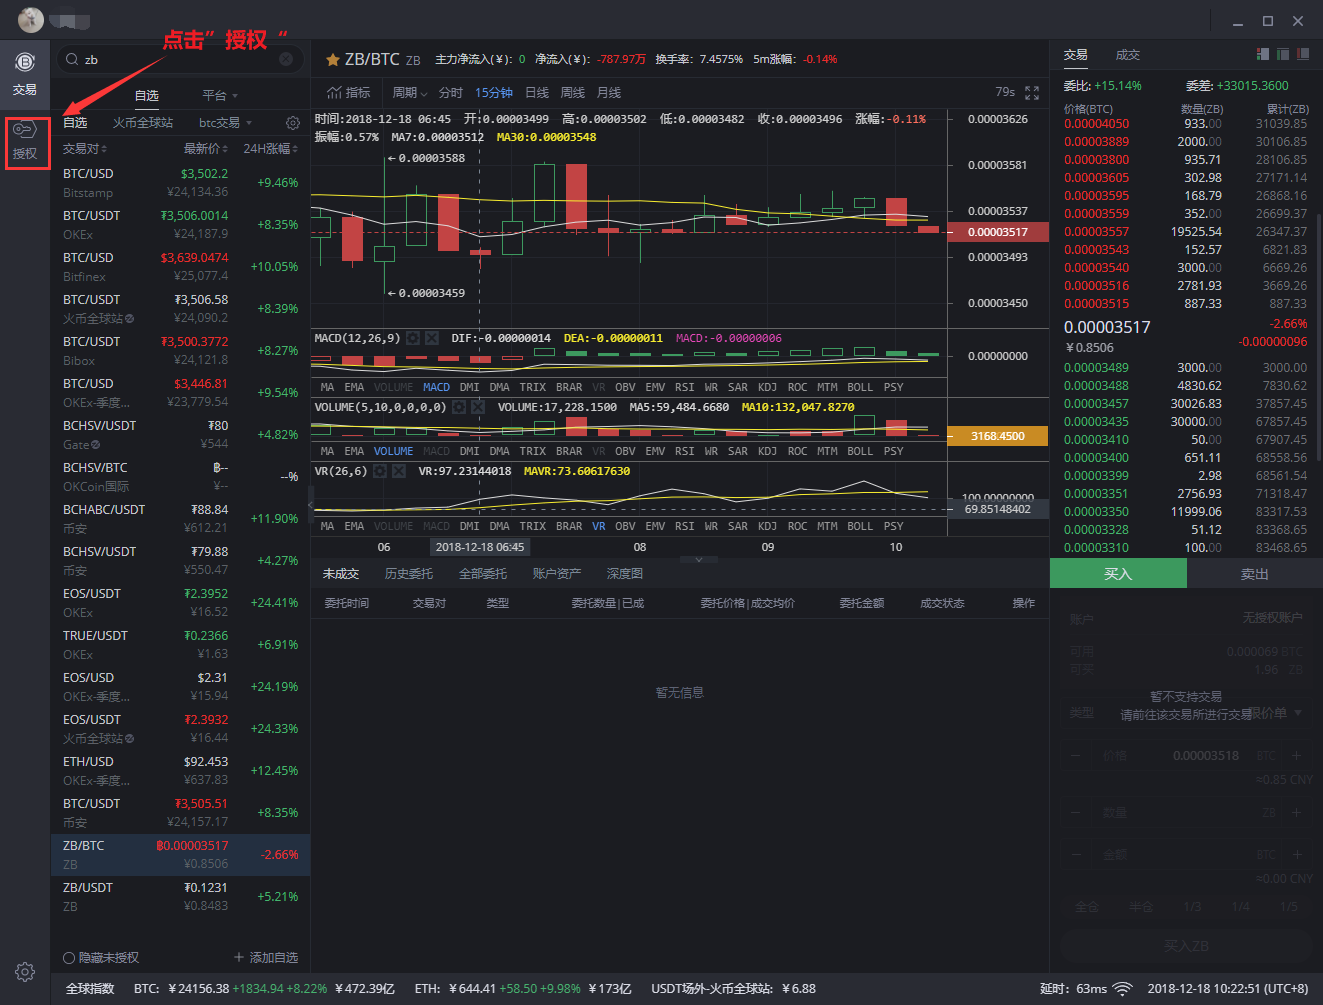Click the 买入ZB submit button

click(x=1187, y=946)
